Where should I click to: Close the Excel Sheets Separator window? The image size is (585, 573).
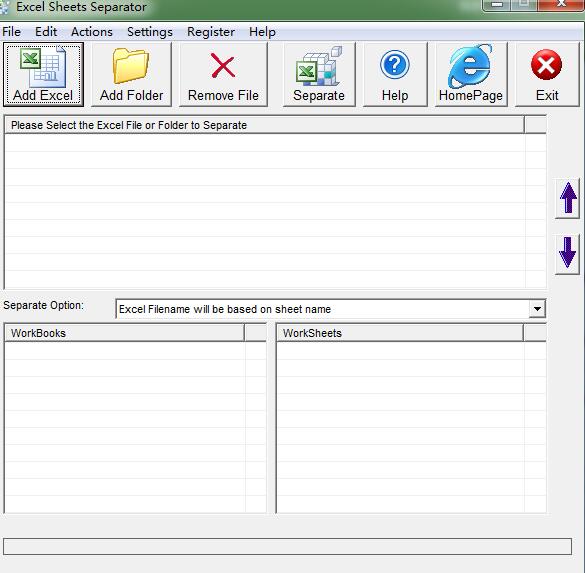point(561,4)
